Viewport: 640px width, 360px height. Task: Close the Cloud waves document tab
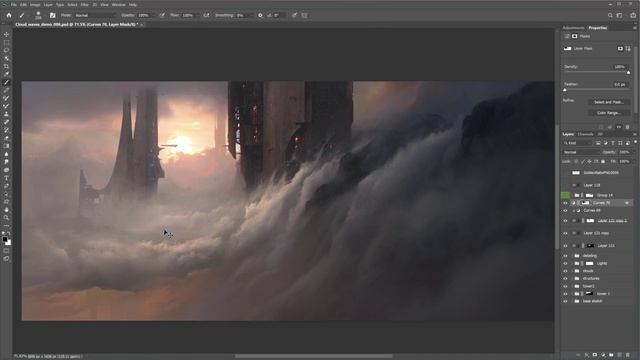coord(142,24)
